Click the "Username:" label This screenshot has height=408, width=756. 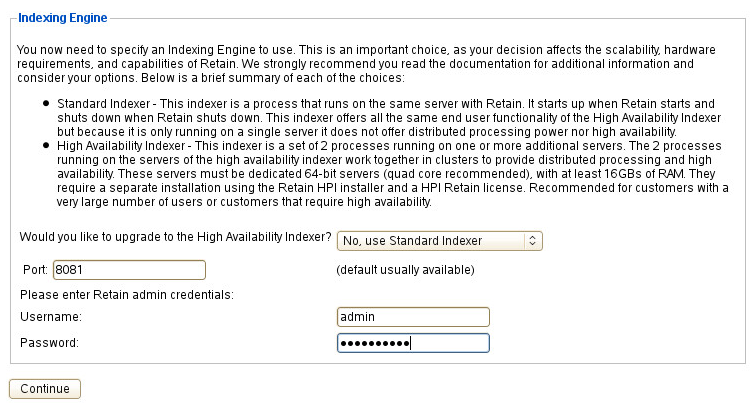pos(50,317)
